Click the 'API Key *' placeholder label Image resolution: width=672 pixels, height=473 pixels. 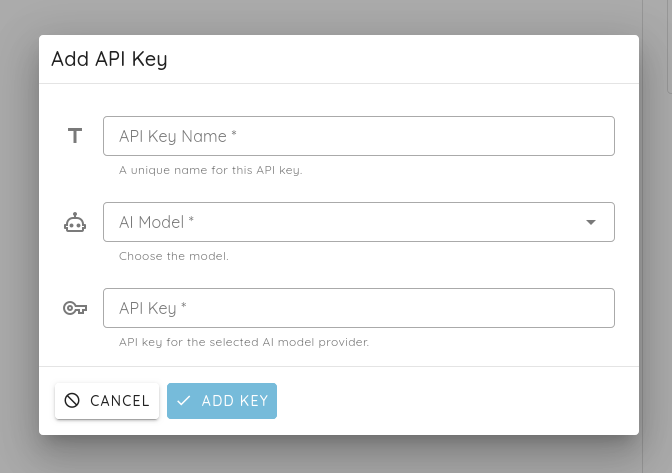[x=153, y=308]
